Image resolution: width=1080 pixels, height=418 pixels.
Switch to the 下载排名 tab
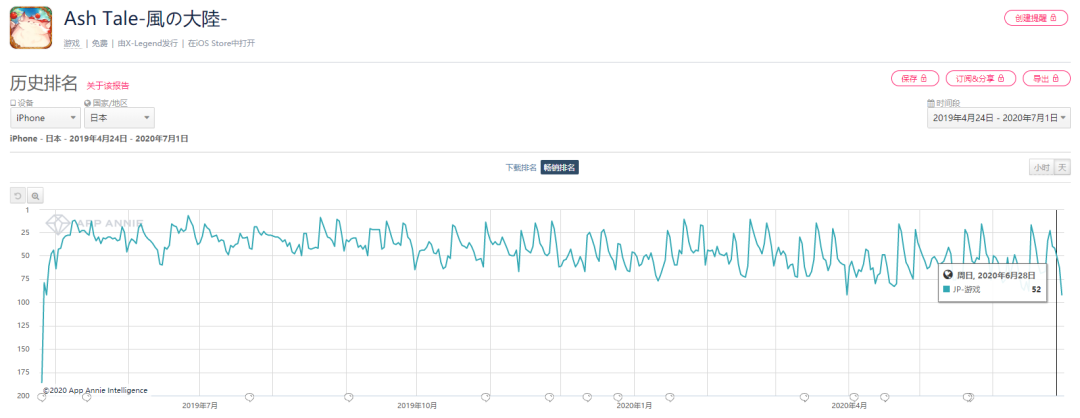tap(521, 167)
